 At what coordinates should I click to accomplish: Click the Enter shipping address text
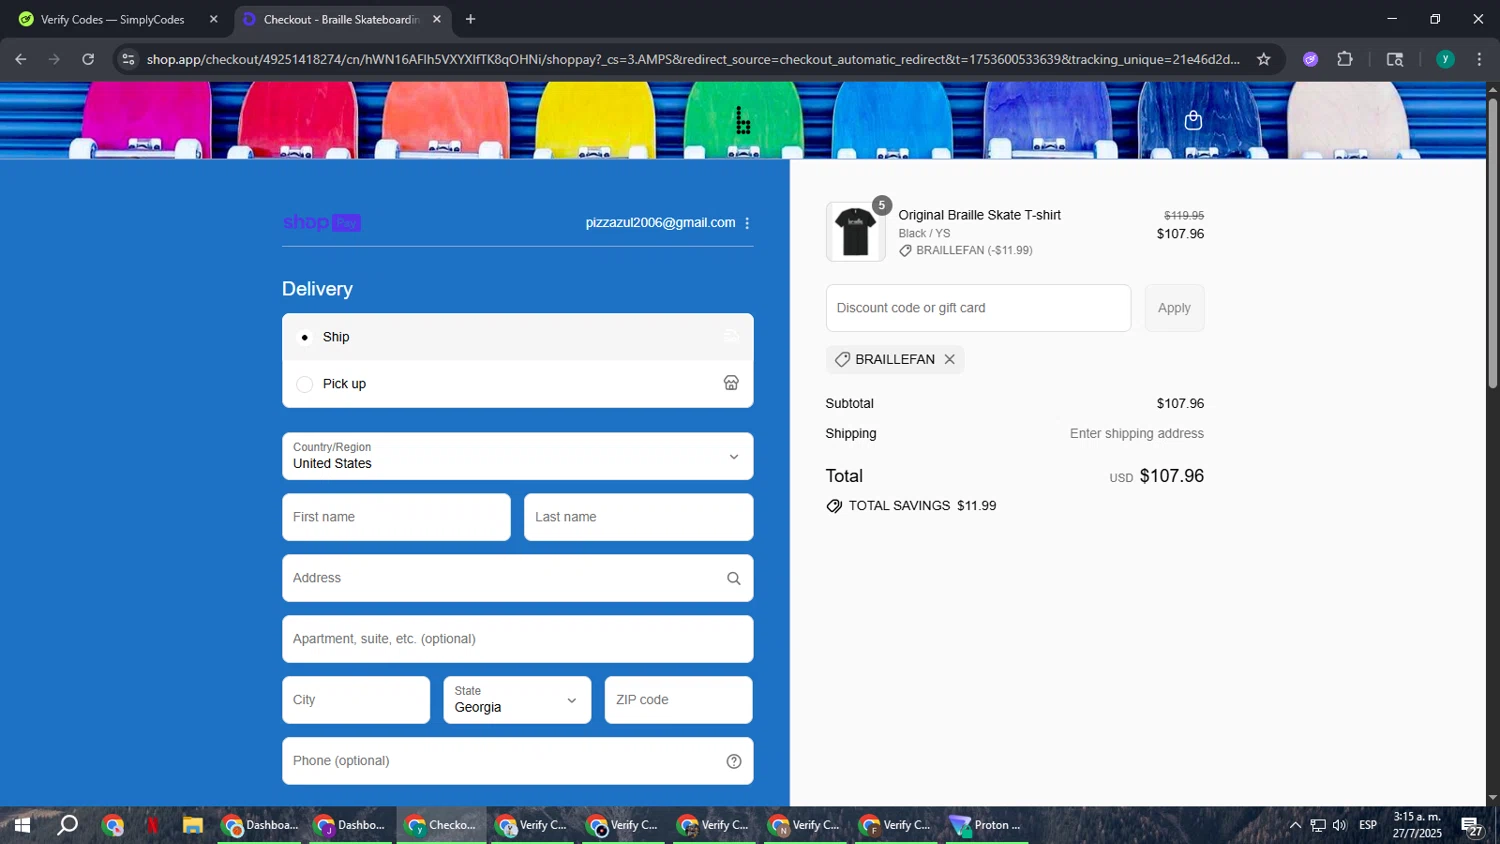click(x=1137, y=434)
